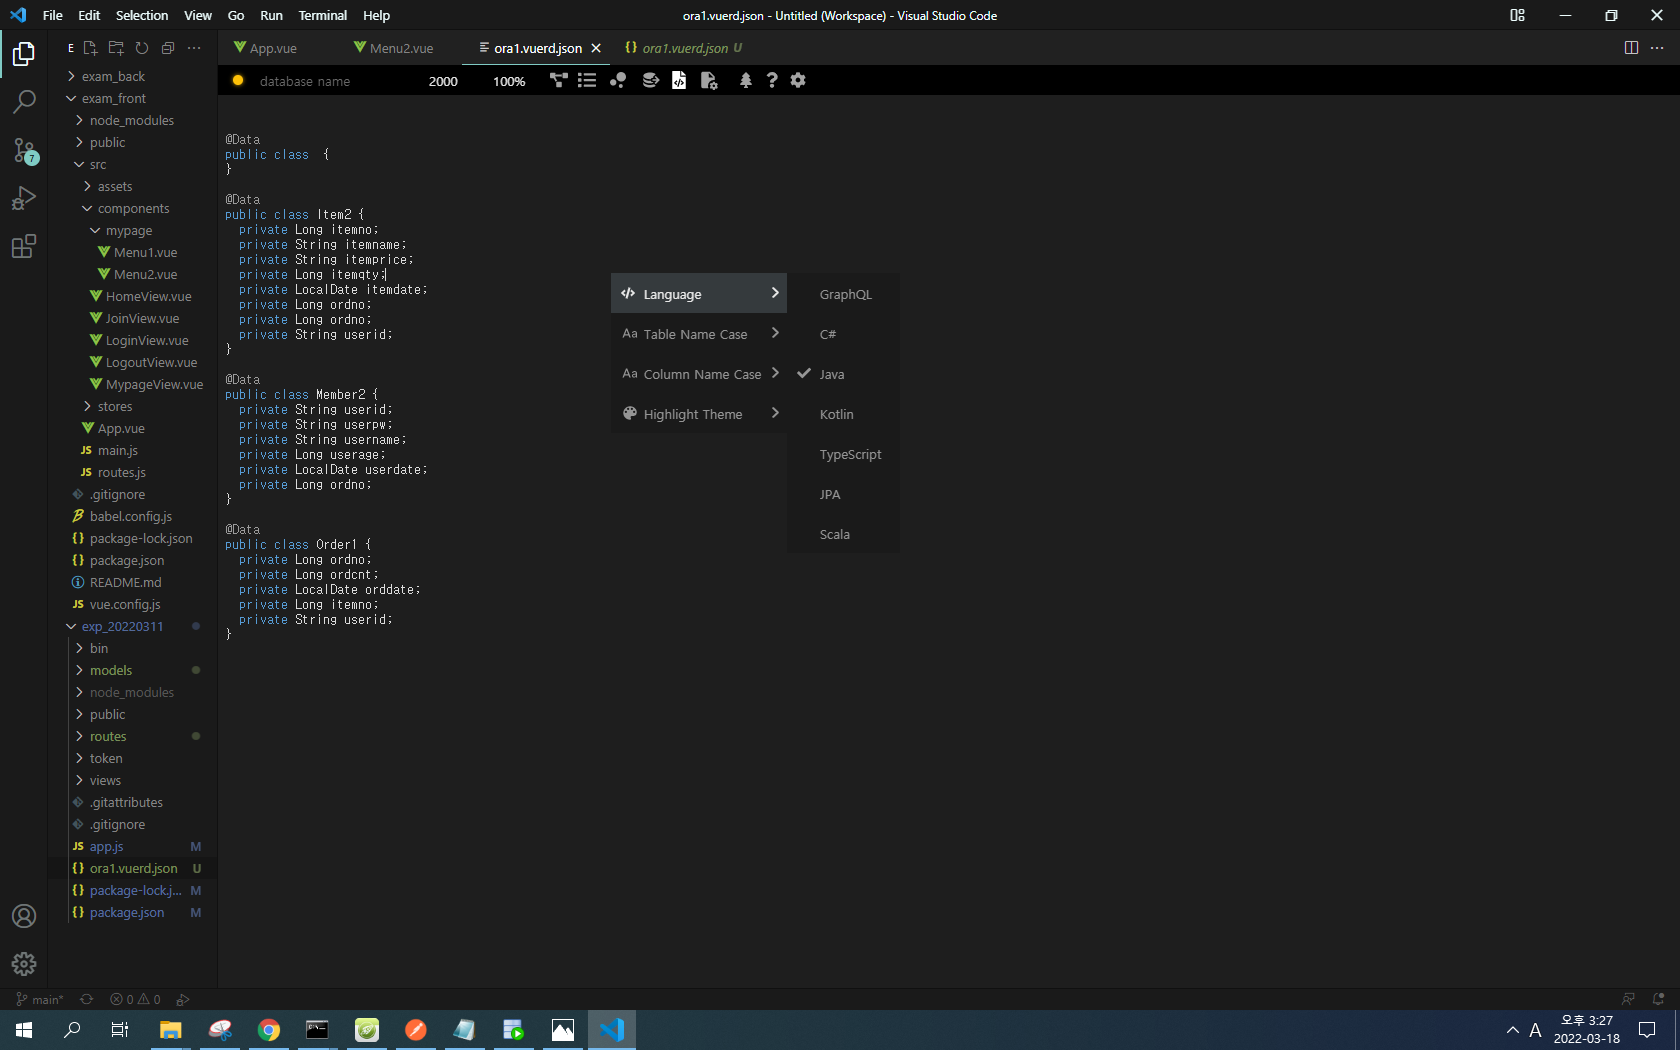Open the Column Name Case submenu
Viewport: 1680px width, 1050px height.
(x=699, y=374)
